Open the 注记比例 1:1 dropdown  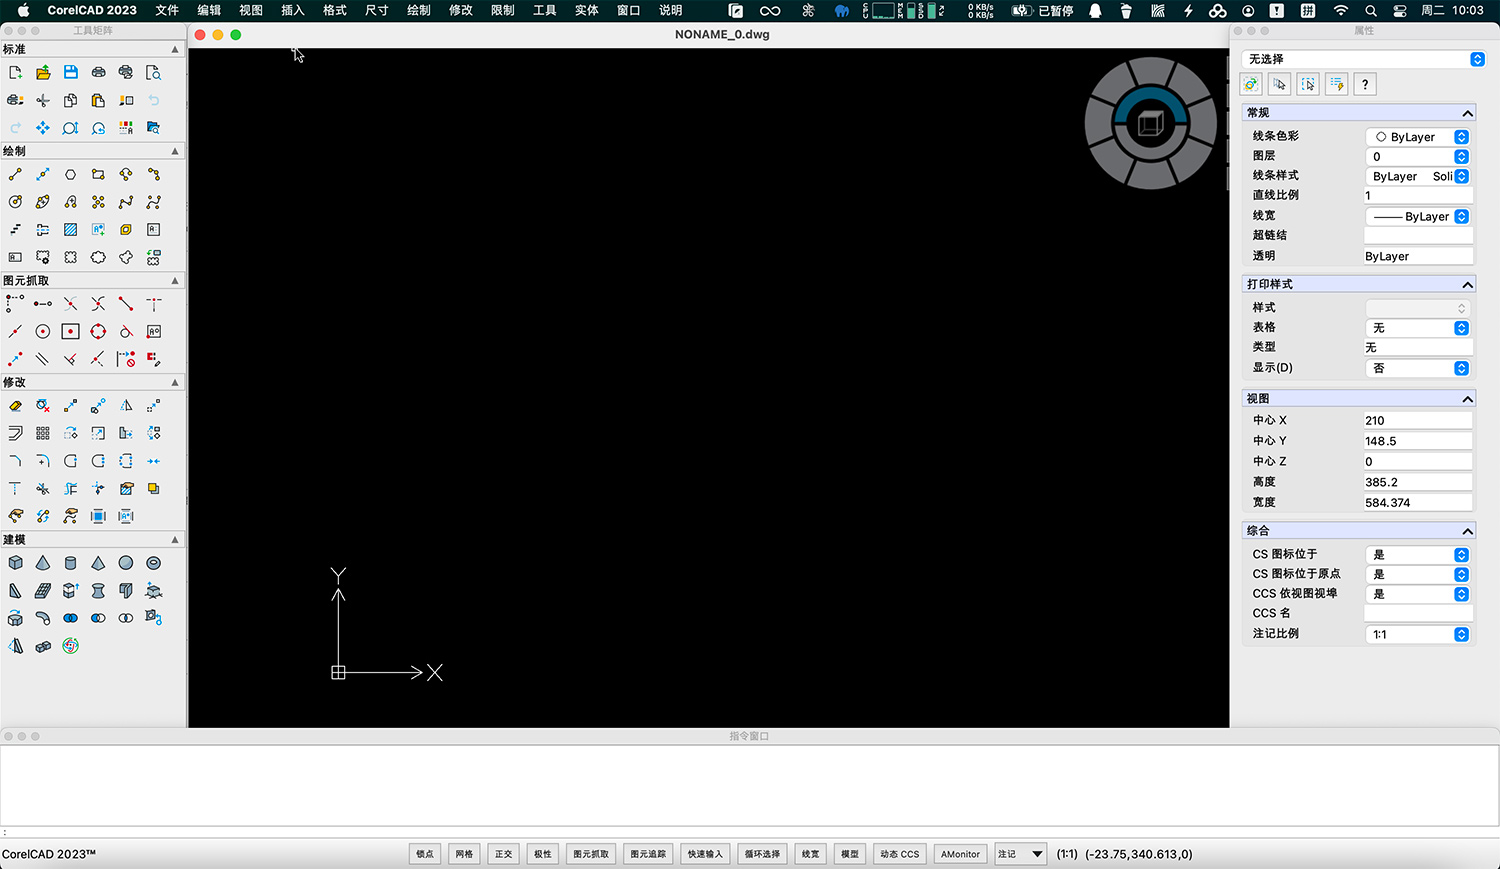pos(1460,634)
